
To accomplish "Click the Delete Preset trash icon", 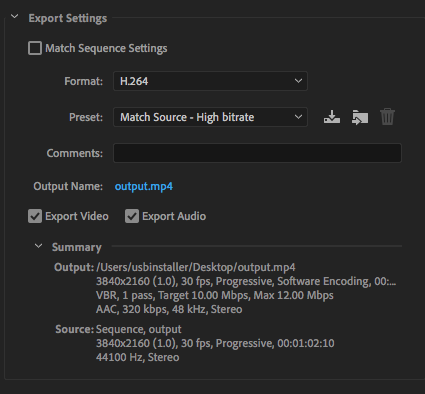I will [x=387, y=117].
